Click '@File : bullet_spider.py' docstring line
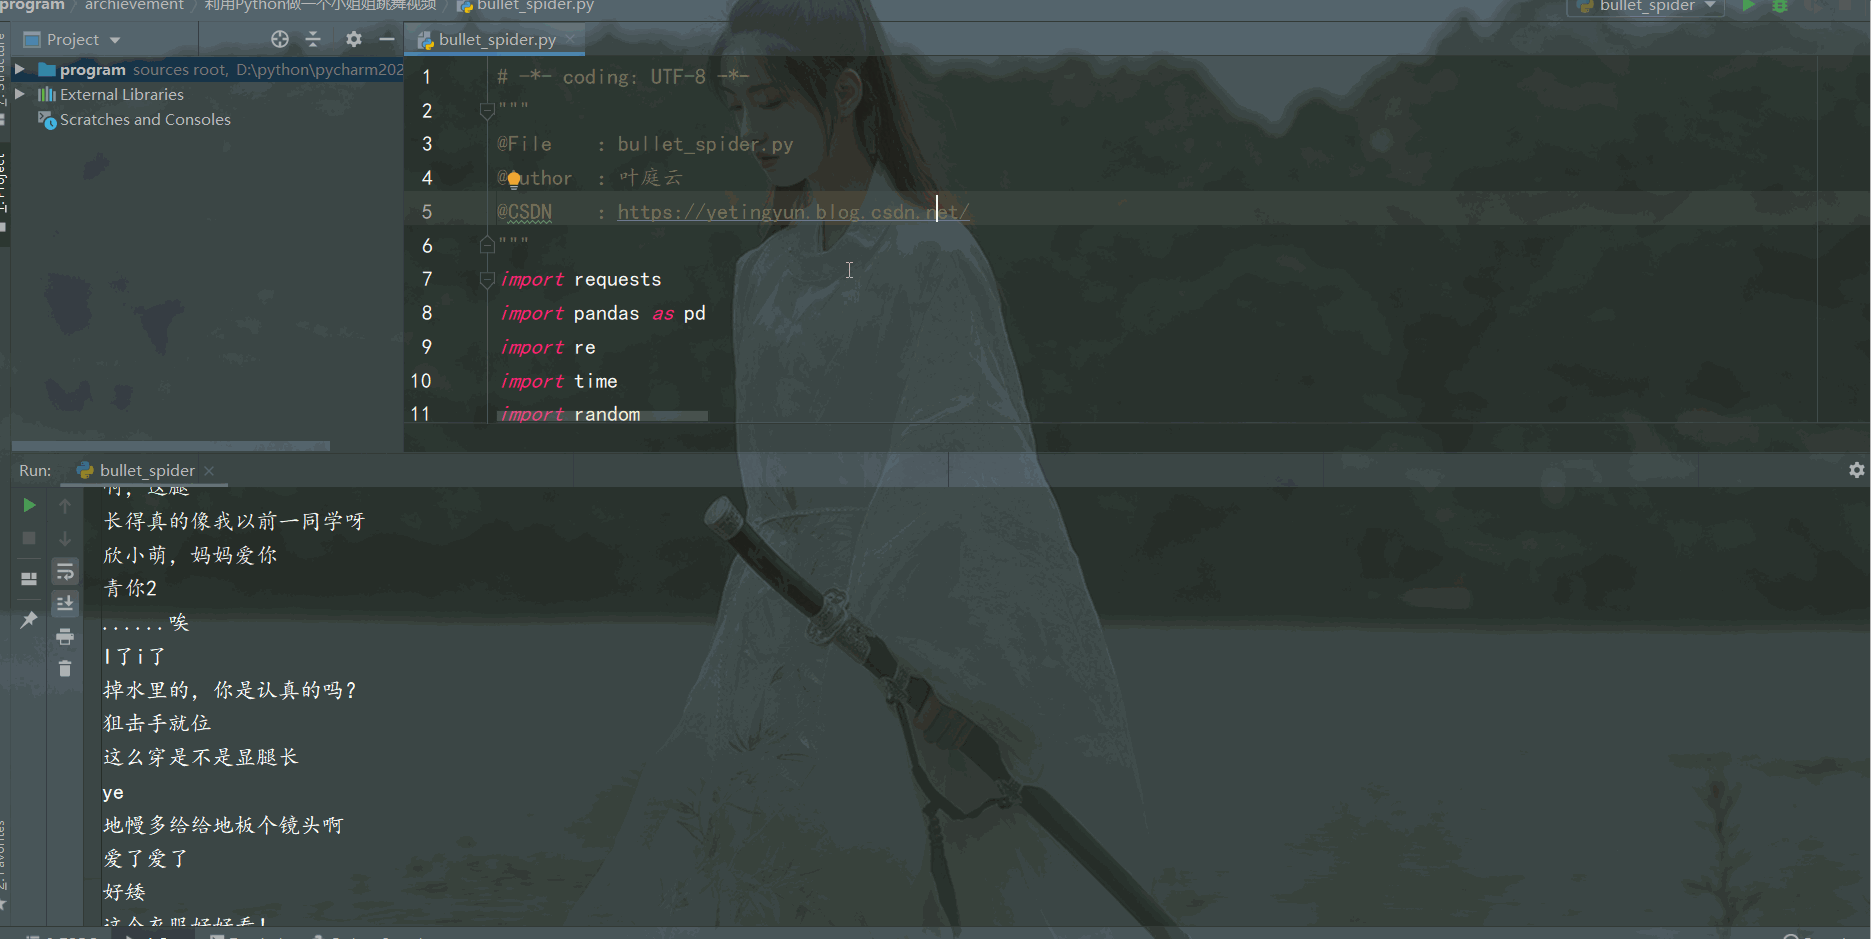 coord(645,144)
